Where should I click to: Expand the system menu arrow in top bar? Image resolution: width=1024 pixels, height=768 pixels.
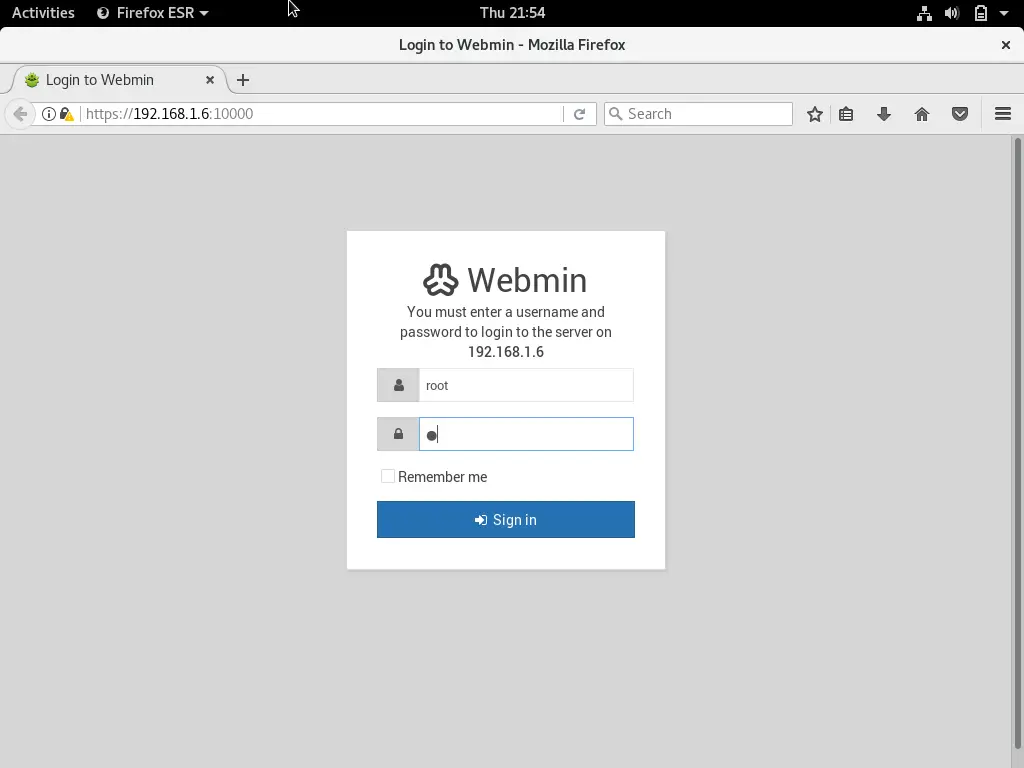pyautogui.click(x=1004, y=13)
